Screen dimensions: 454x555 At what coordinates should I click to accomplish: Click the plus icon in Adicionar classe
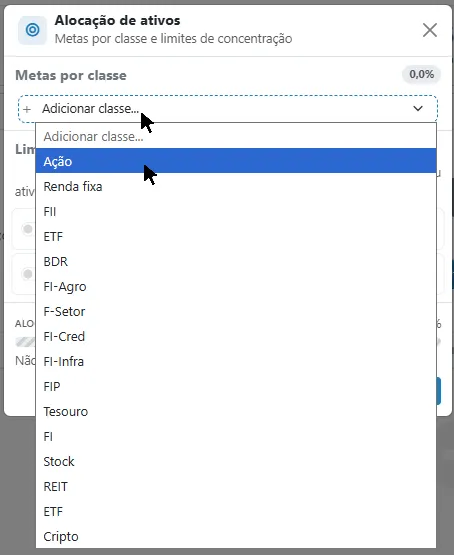coord(27,109)
